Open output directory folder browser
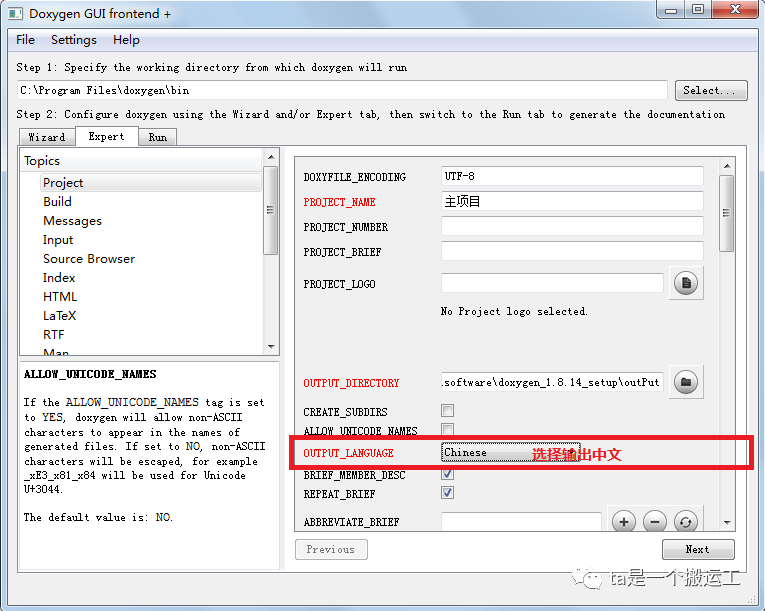765x611 pixels. (686, 382)
